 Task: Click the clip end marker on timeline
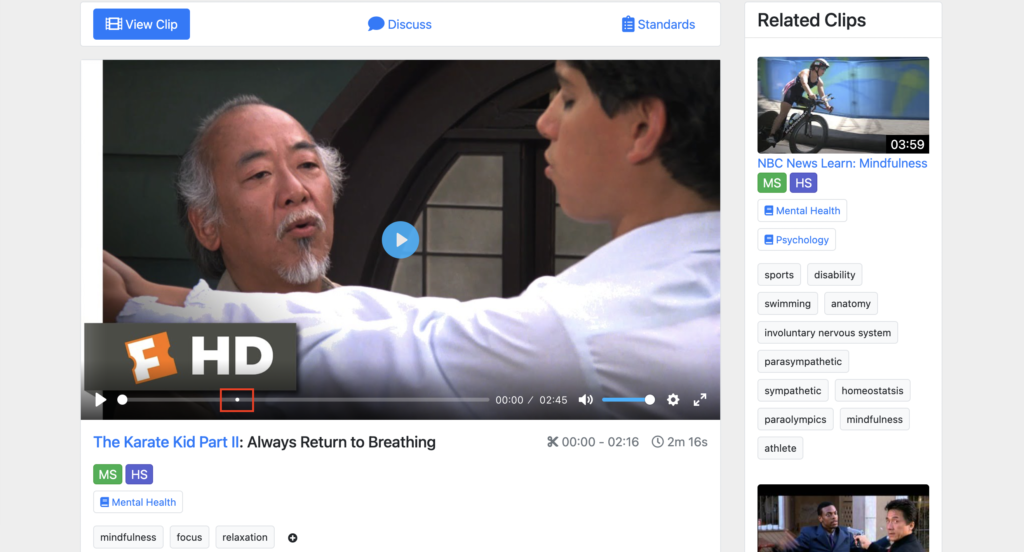237,400
